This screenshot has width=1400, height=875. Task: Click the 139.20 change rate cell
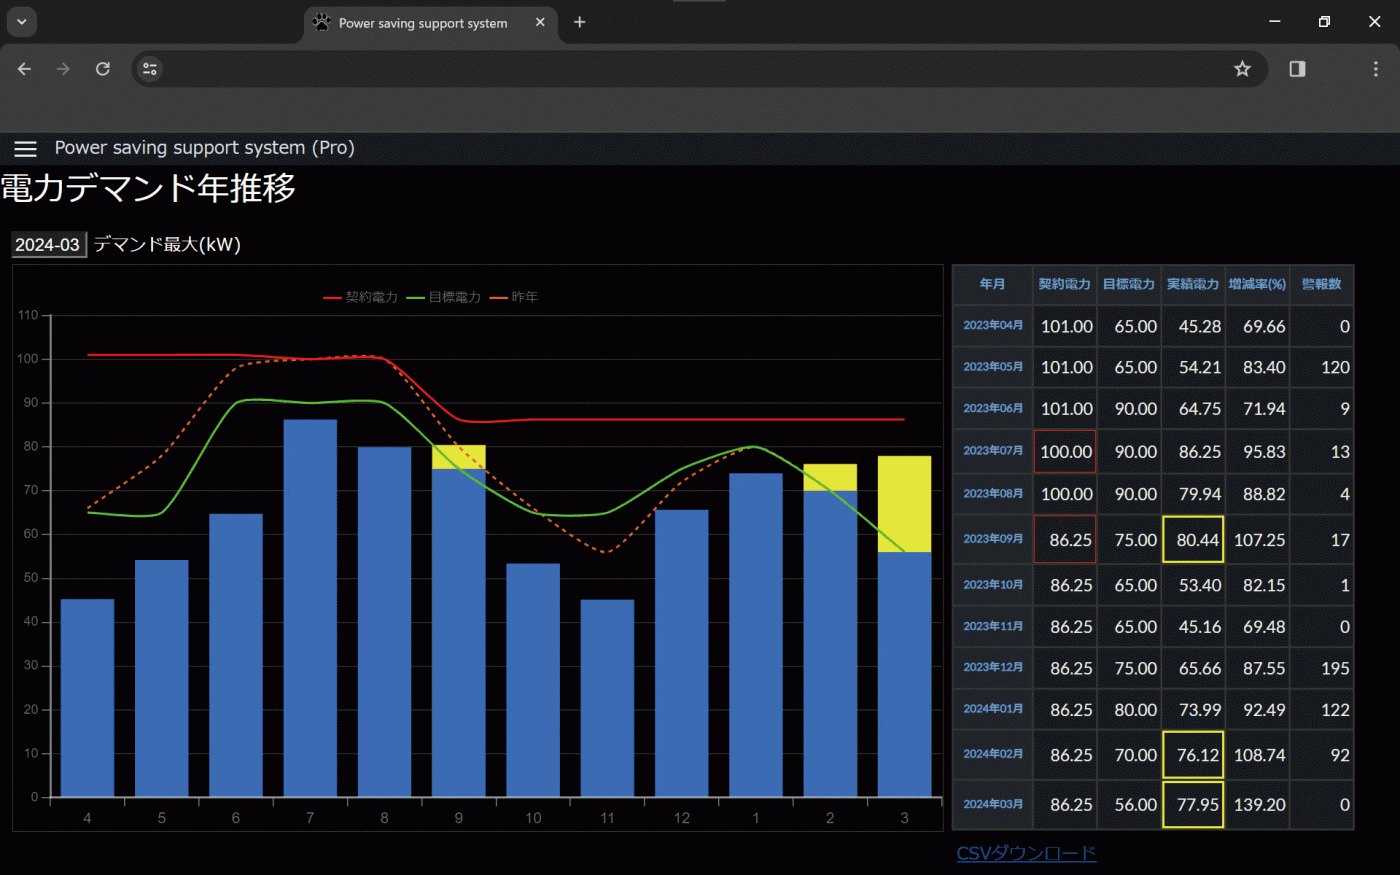pos(1257,805)
